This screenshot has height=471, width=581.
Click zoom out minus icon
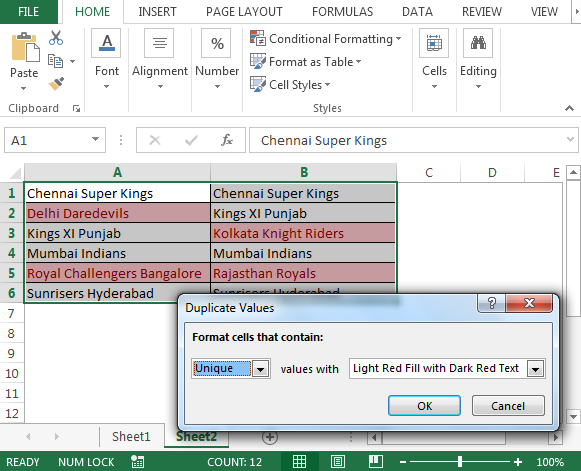tap(403, 462)
